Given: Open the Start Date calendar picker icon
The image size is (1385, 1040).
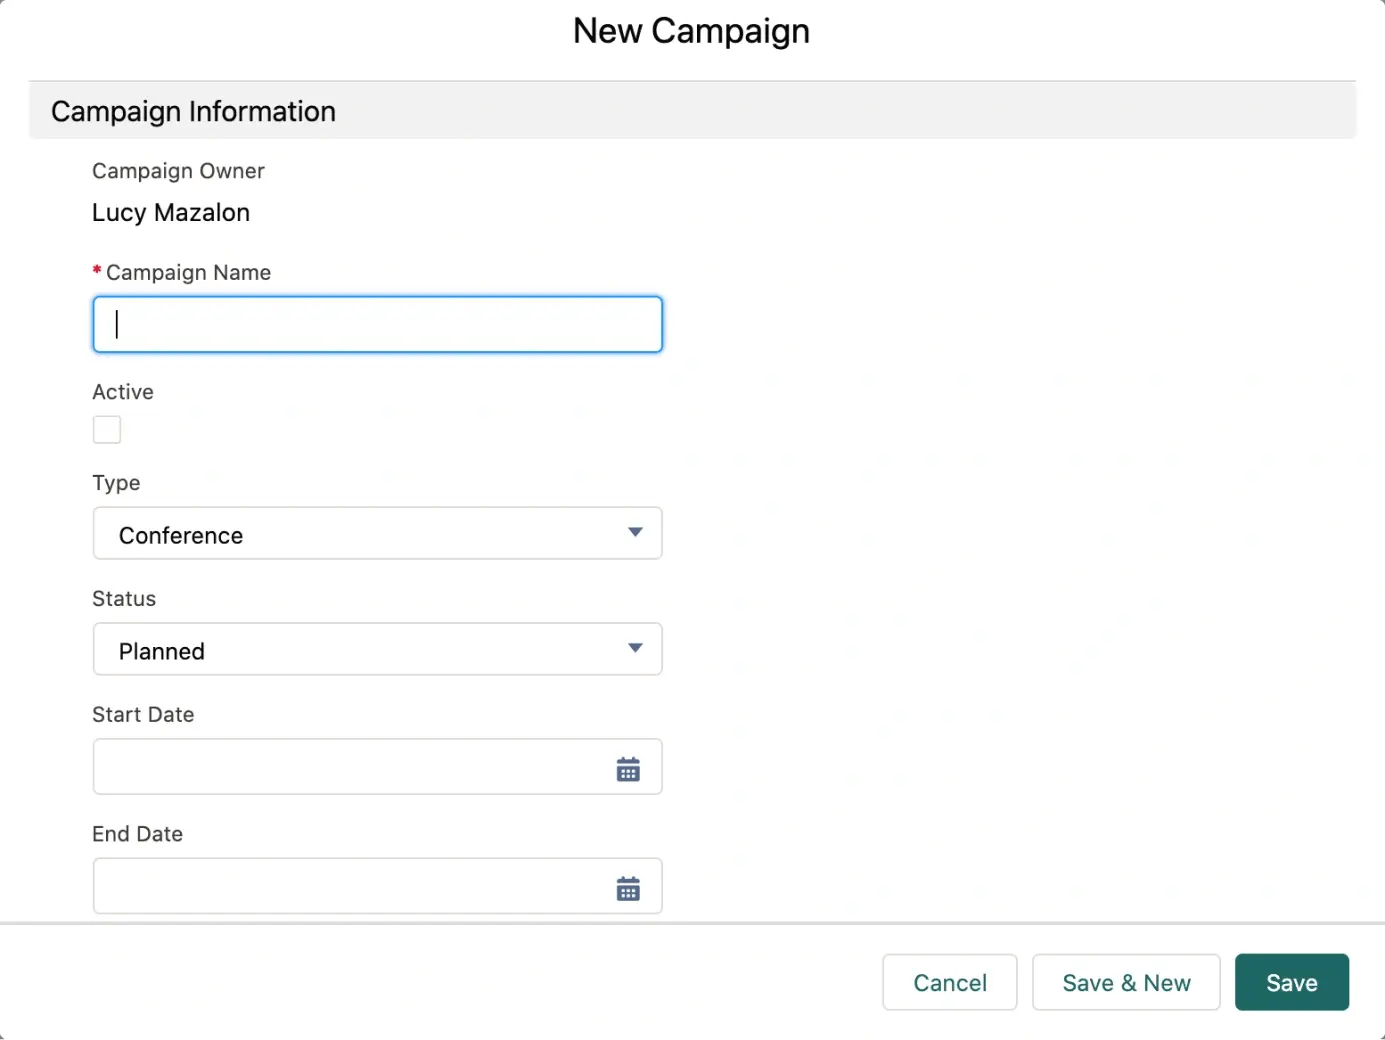Looking at the screenshot, I should tap(628, 769).
